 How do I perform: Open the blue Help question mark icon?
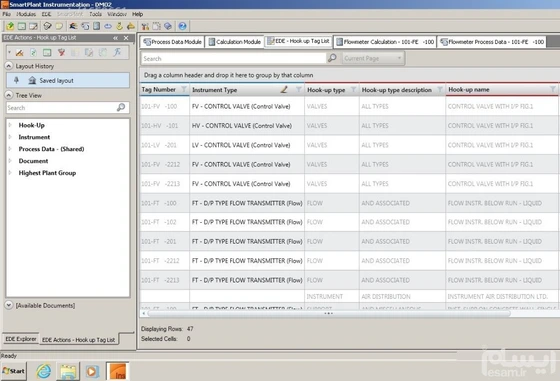pos(182,26)
